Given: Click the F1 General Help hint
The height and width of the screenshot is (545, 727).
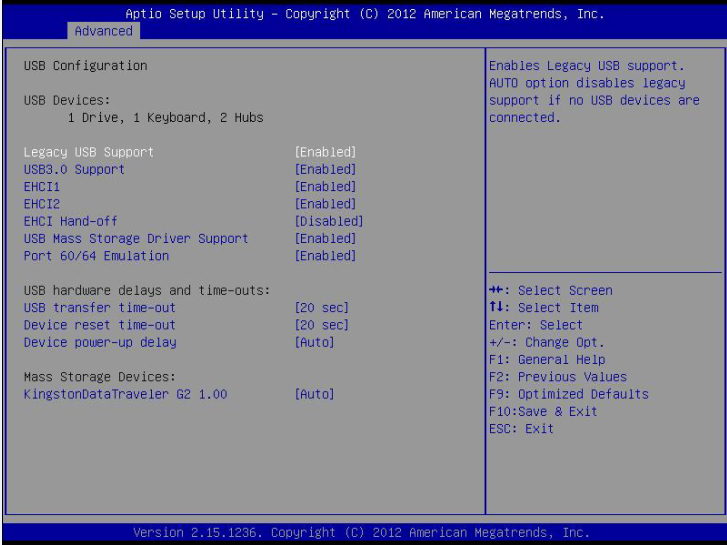Looking at the screenshot, I should click(x=547, y=359).
